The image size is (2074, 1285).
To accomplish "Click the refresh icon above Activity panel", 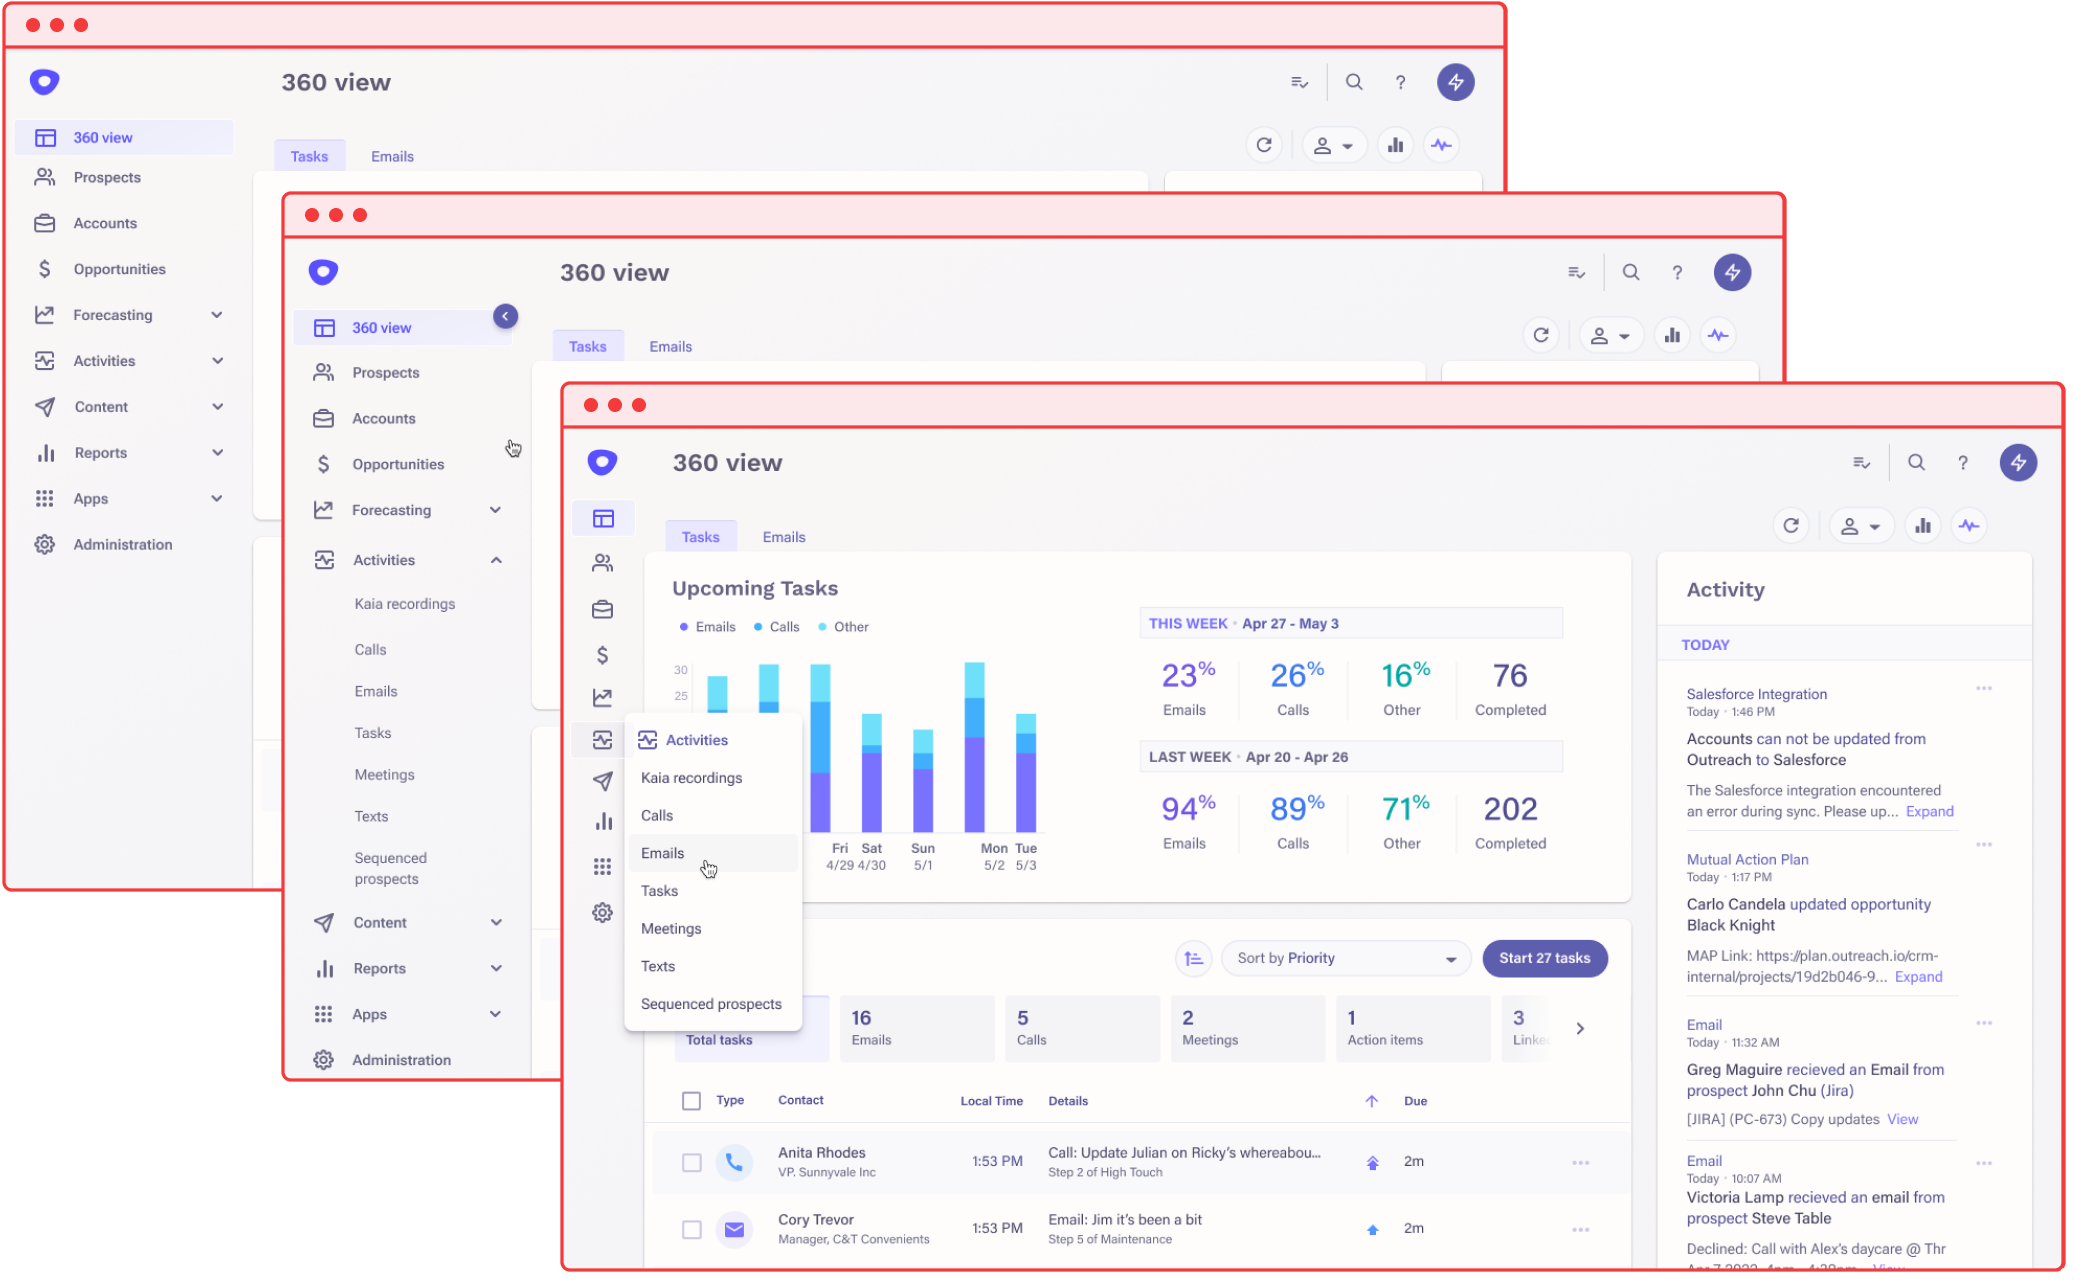I will 1791,526.
